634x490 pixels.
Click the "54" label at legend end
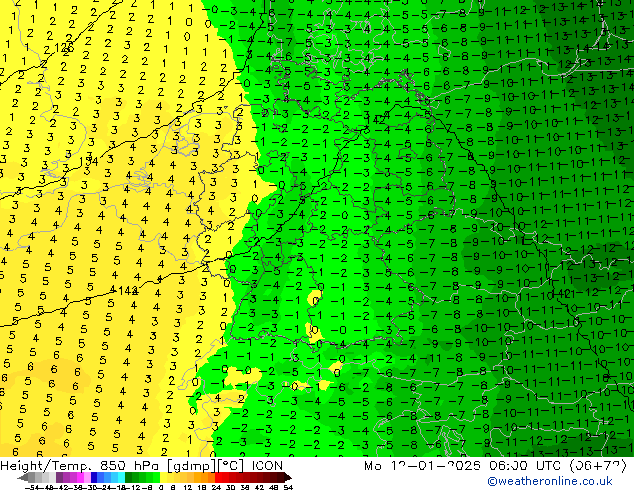tap(288, 487)
